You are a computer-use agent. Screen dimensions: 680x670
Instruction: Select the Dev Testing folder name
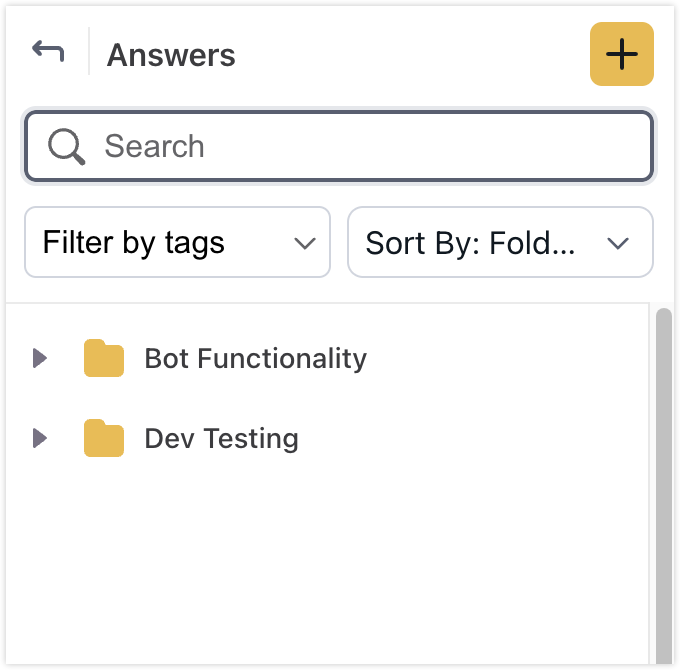click(221, 439)
